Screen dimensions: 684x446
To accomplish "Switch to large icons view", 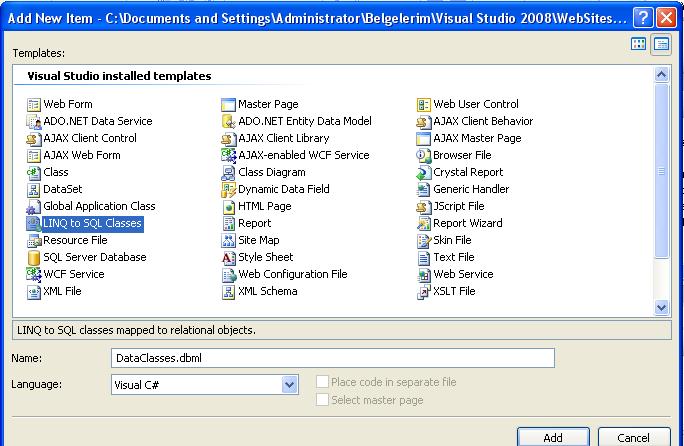I will click(639, 44).
